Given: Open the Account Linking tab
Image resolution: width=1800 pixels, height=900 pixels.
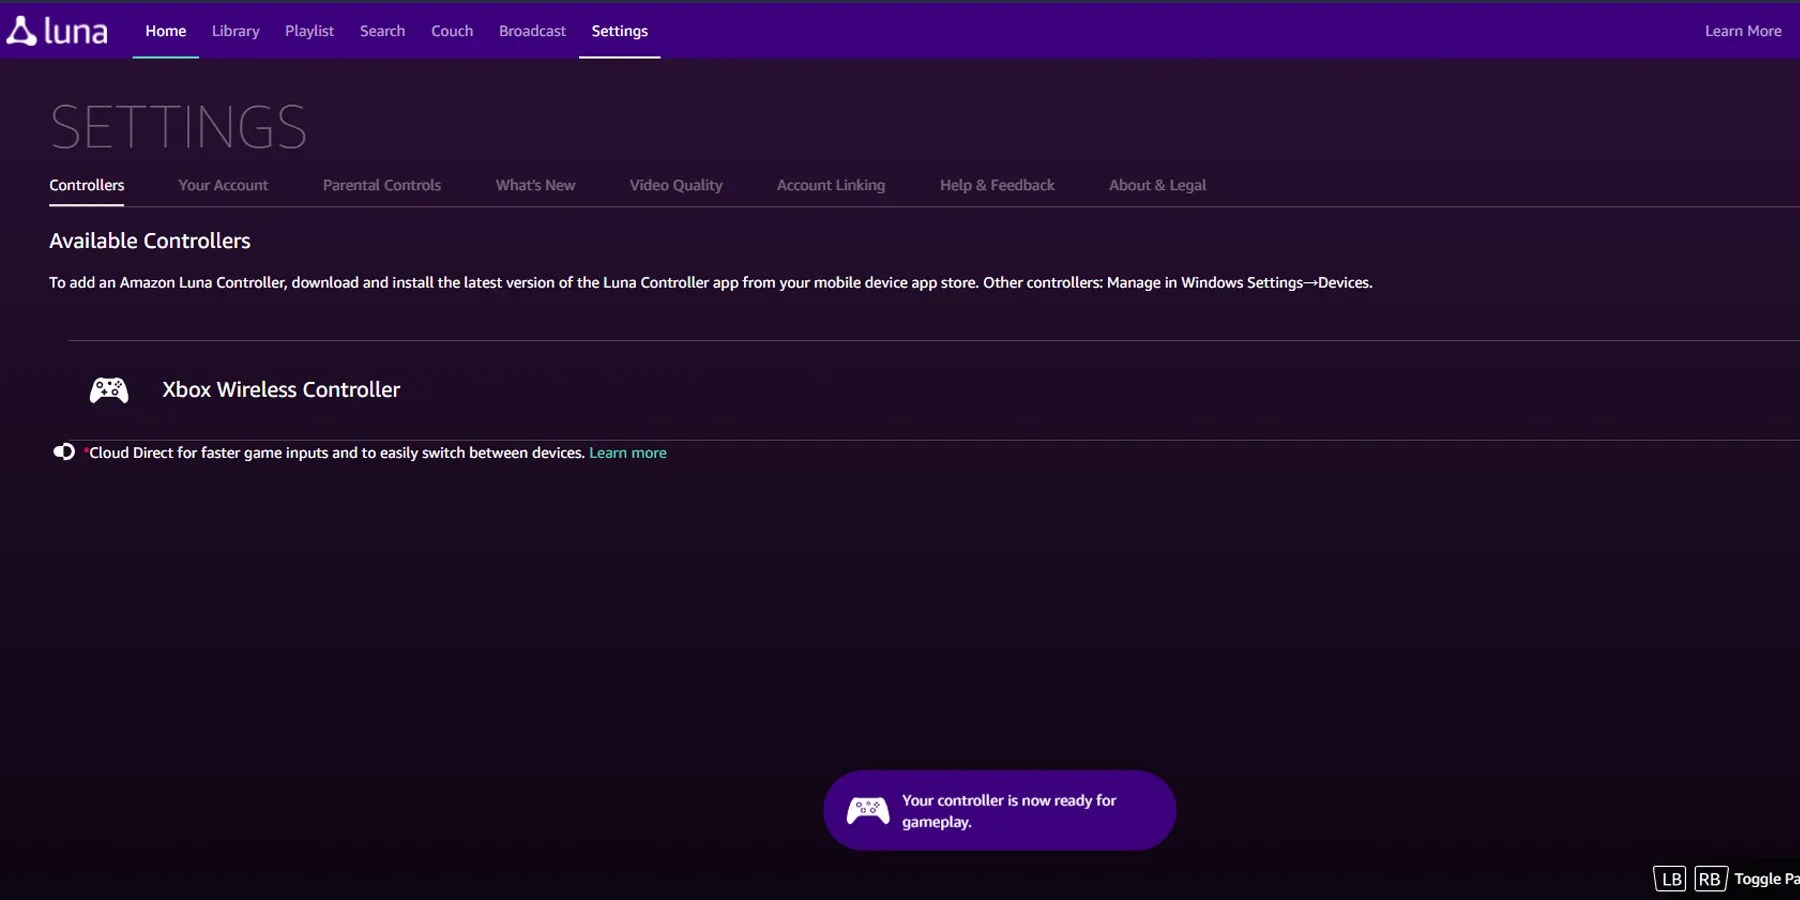Looking at the screenshot, I should click(831, 185).
